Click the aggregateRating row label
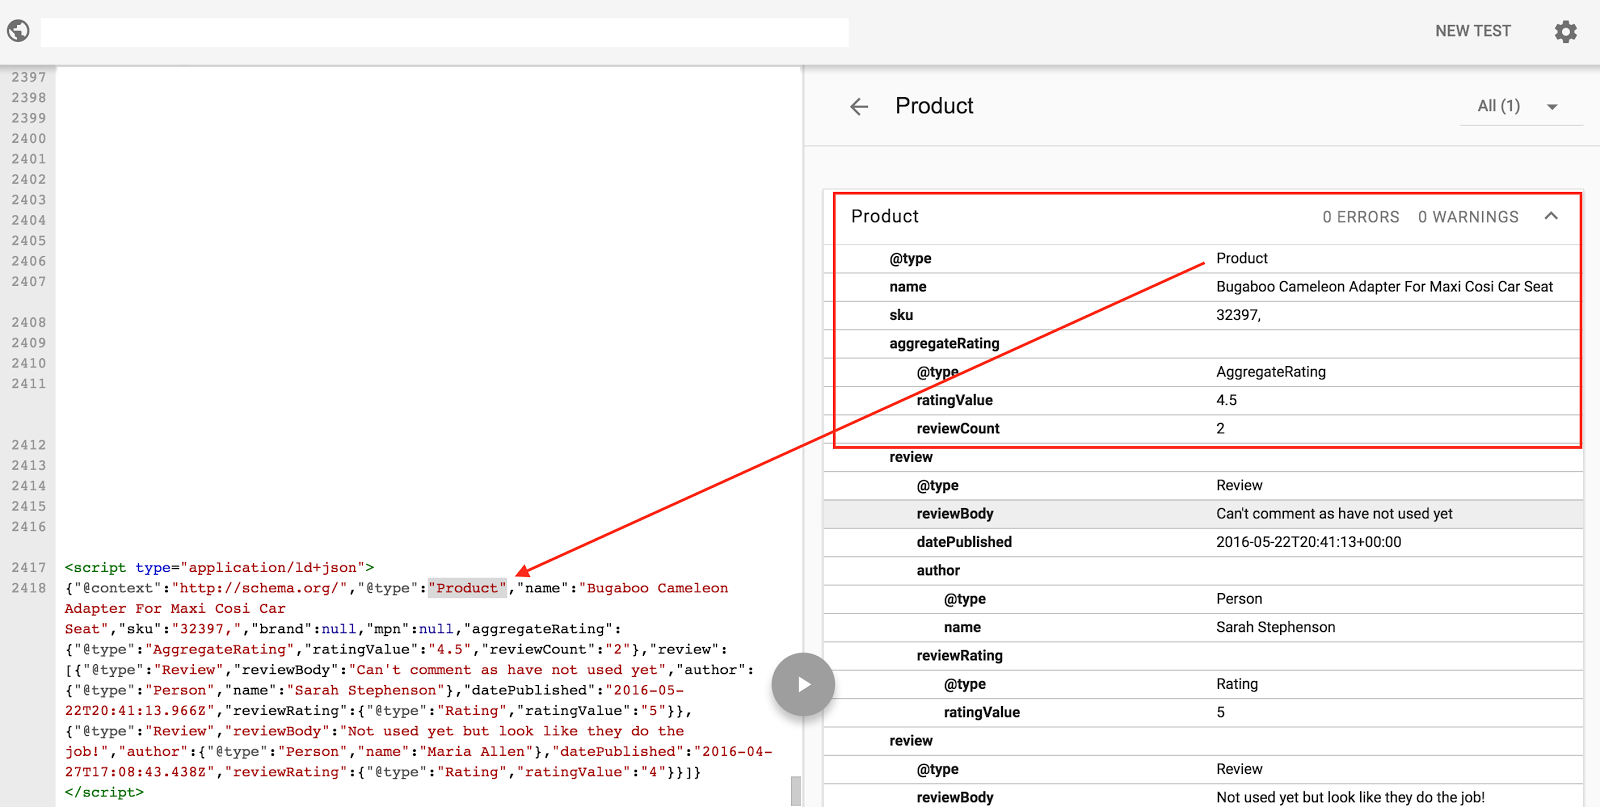 [x=944, y=344]
